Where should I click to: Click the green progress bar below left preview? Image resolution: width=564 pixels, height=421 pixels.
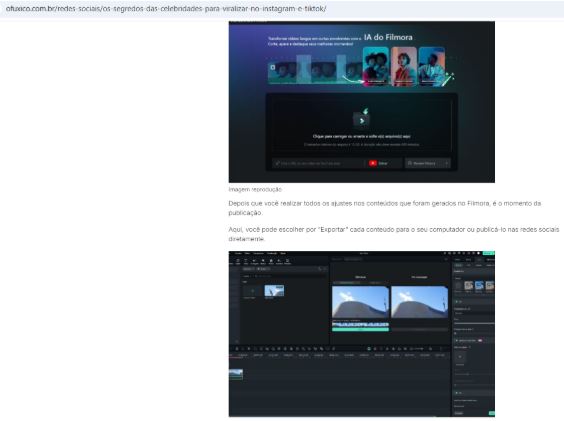(x=360, y=329)
